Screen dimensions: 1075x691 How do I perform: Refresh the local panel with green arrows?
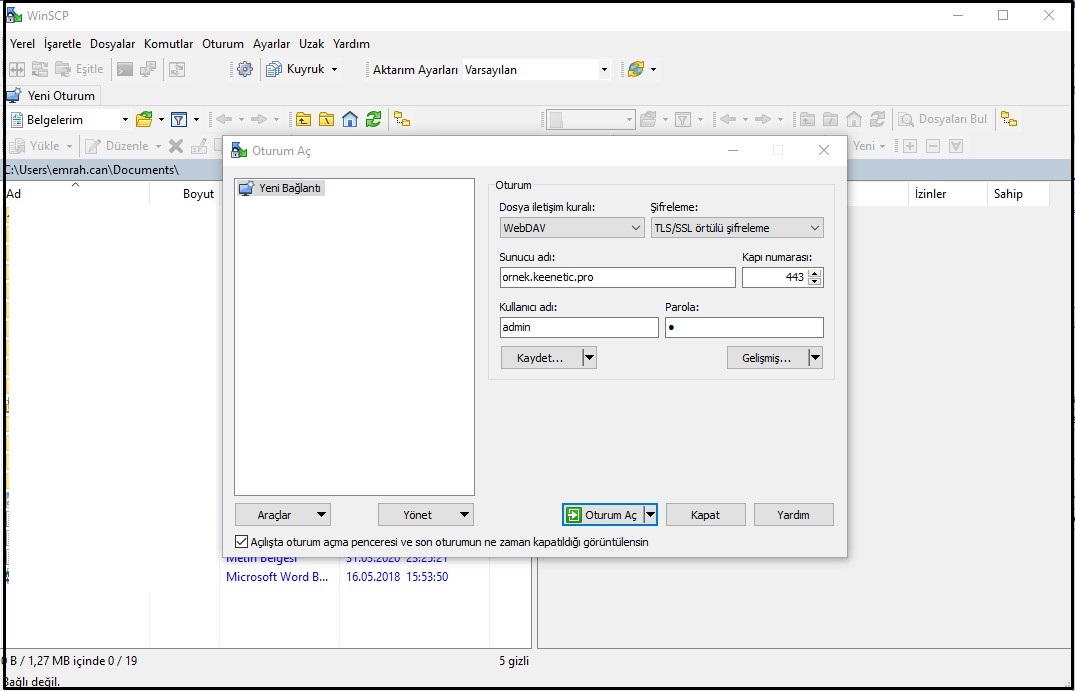click(x=373, y=119)
